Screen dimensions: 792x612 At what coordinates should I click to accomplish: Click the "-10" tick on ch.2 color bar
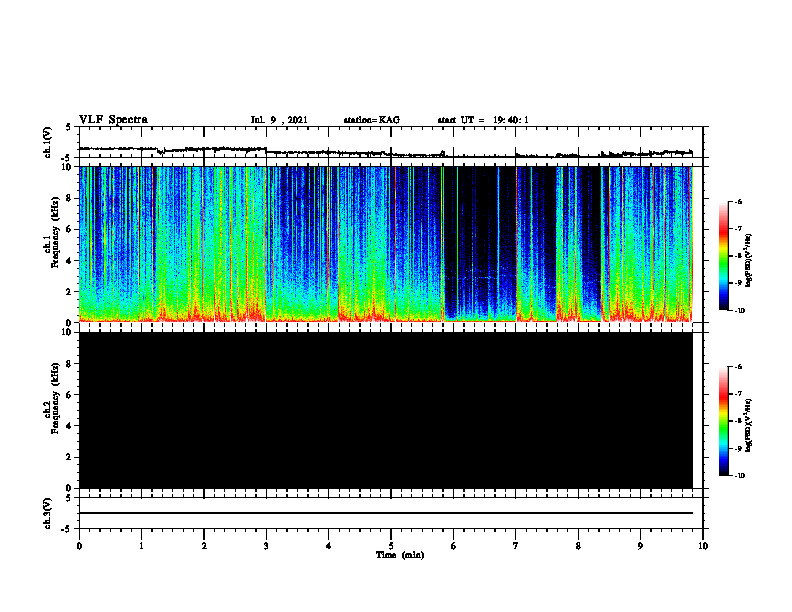click(739, 476)
